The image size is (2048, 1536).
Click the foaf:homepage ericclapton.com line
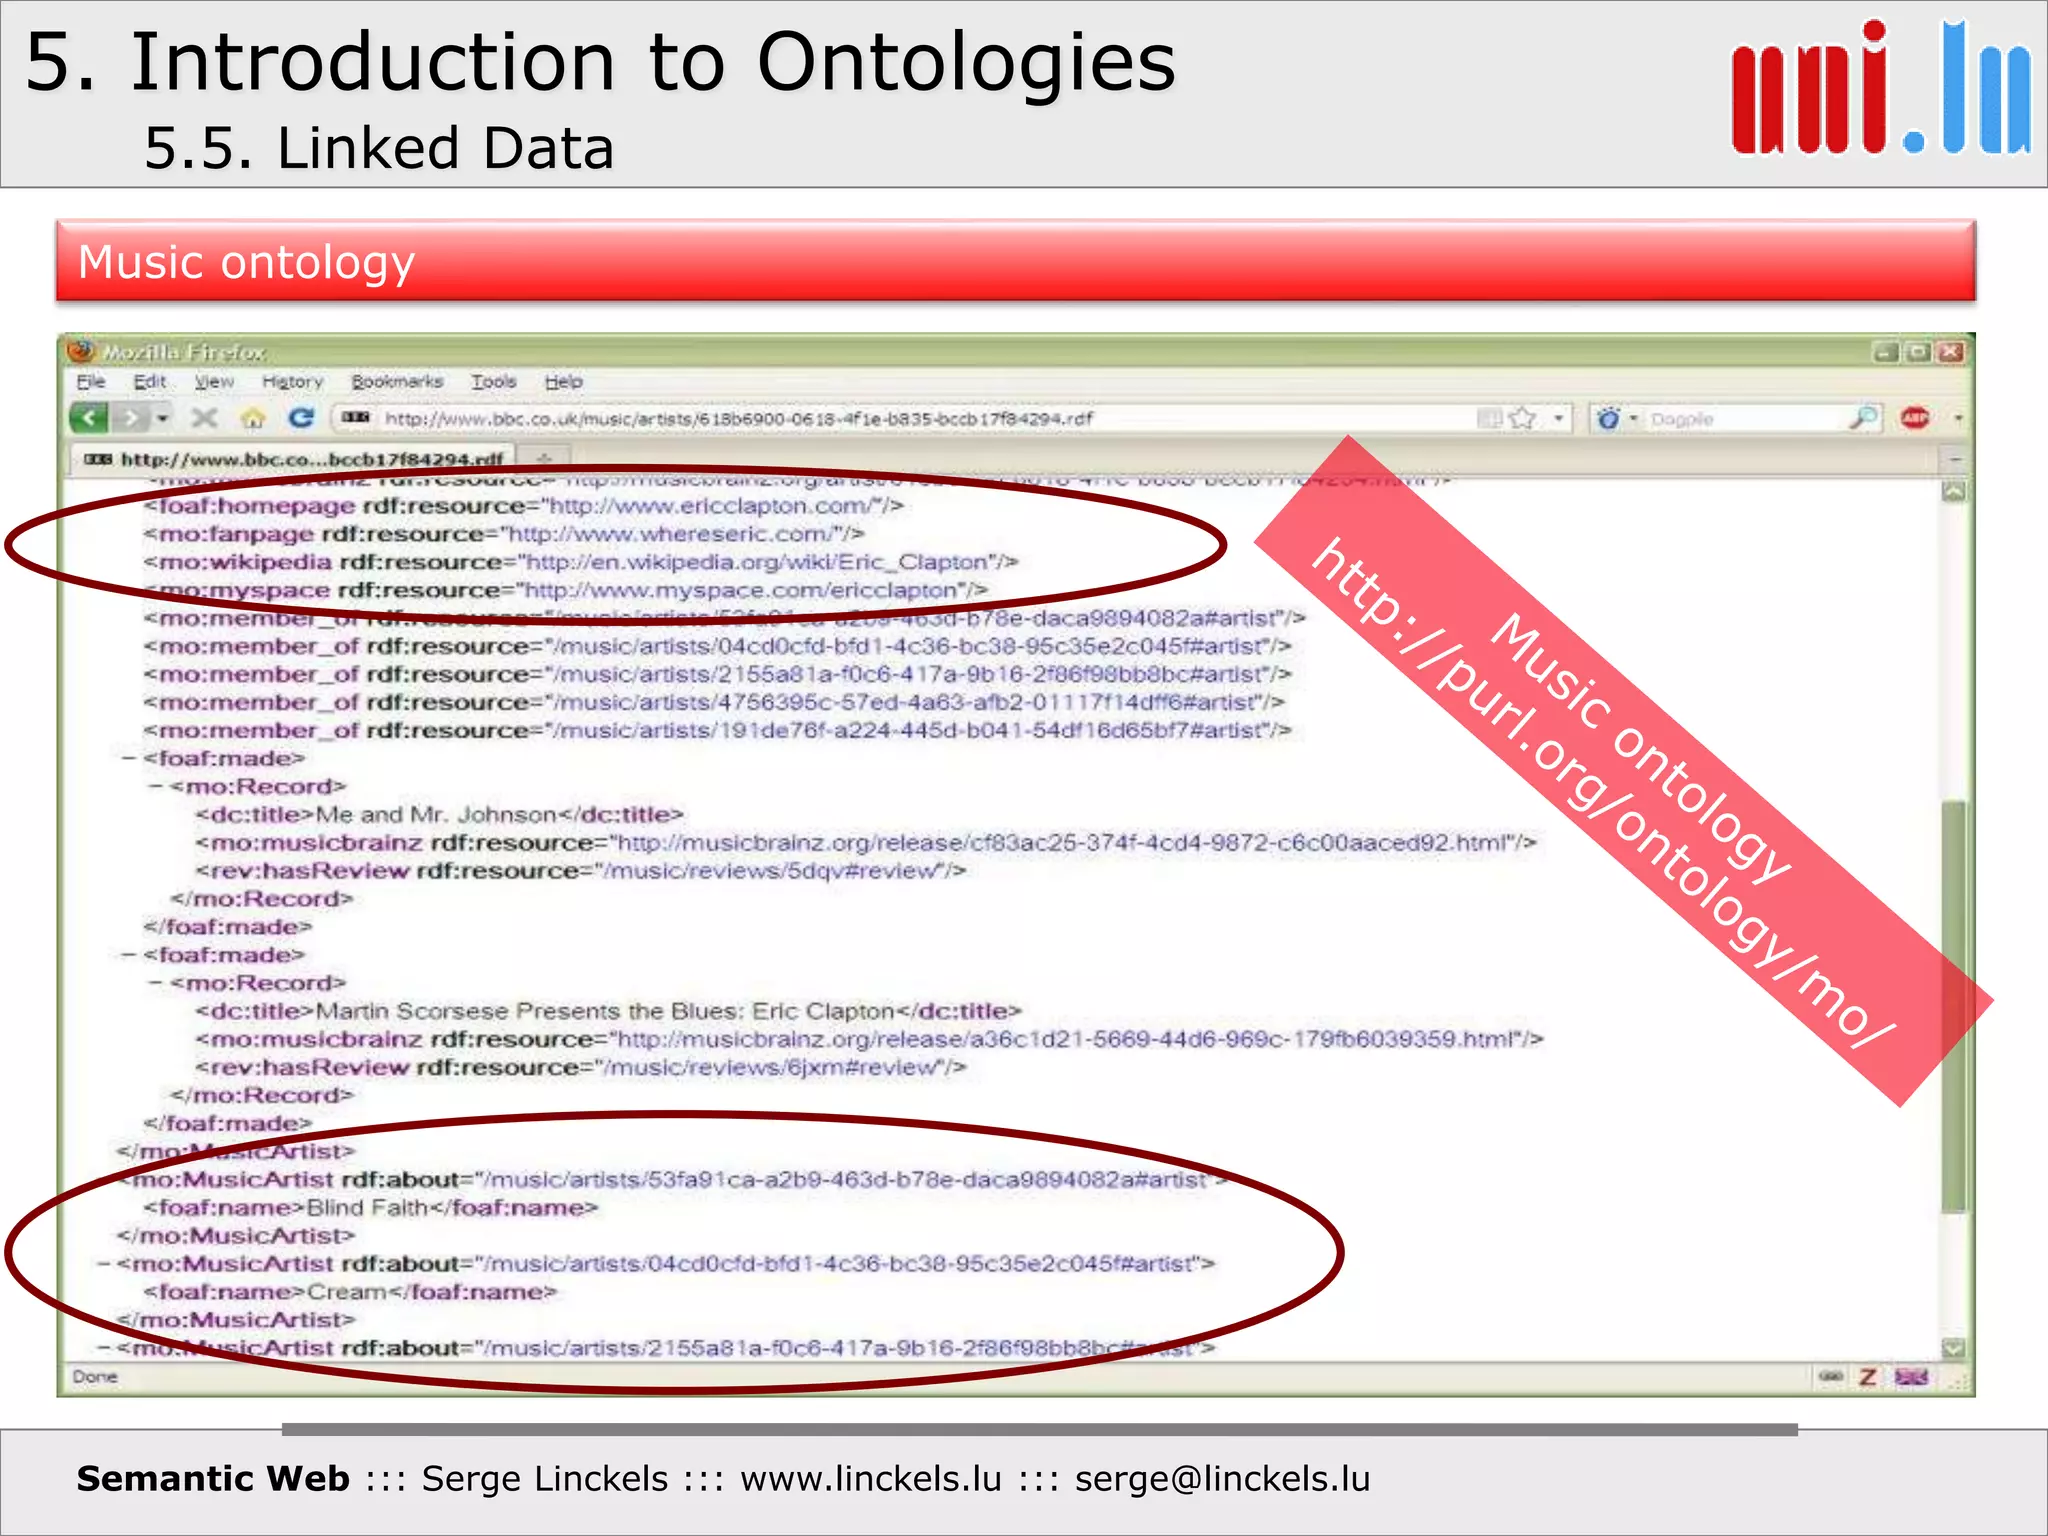coord(523,506)
